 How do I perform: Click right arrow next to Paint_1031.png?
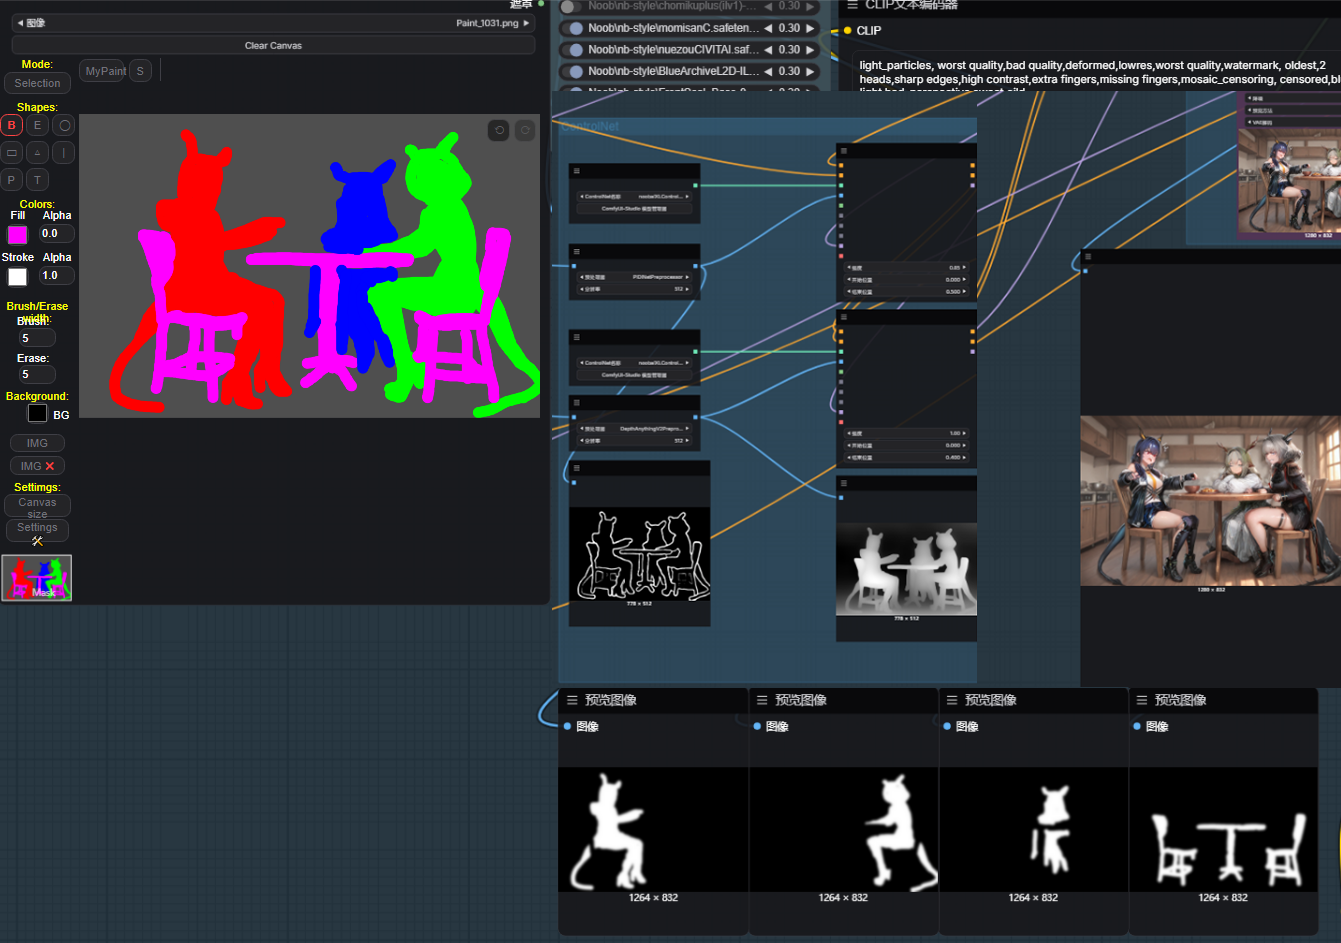tap(527, 23)
